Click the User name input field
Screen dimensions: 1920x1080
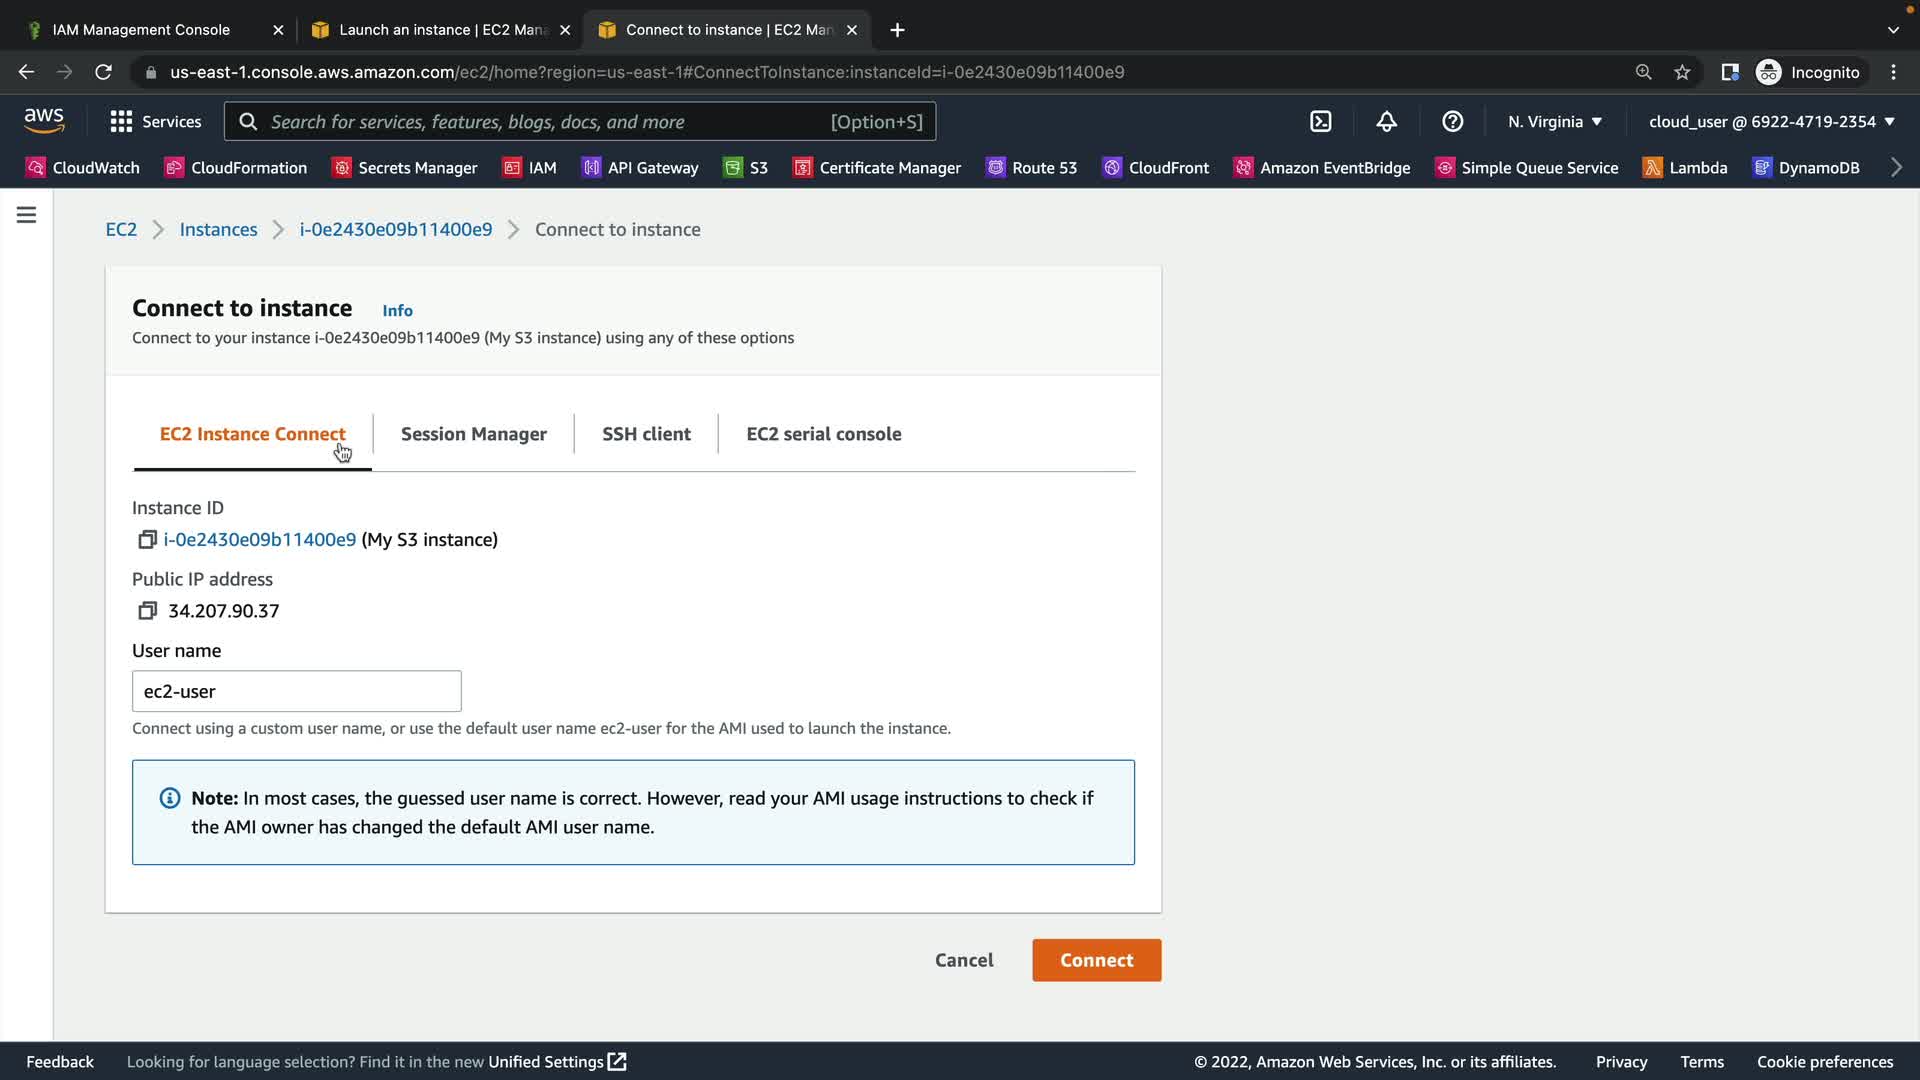click(297, 691)
